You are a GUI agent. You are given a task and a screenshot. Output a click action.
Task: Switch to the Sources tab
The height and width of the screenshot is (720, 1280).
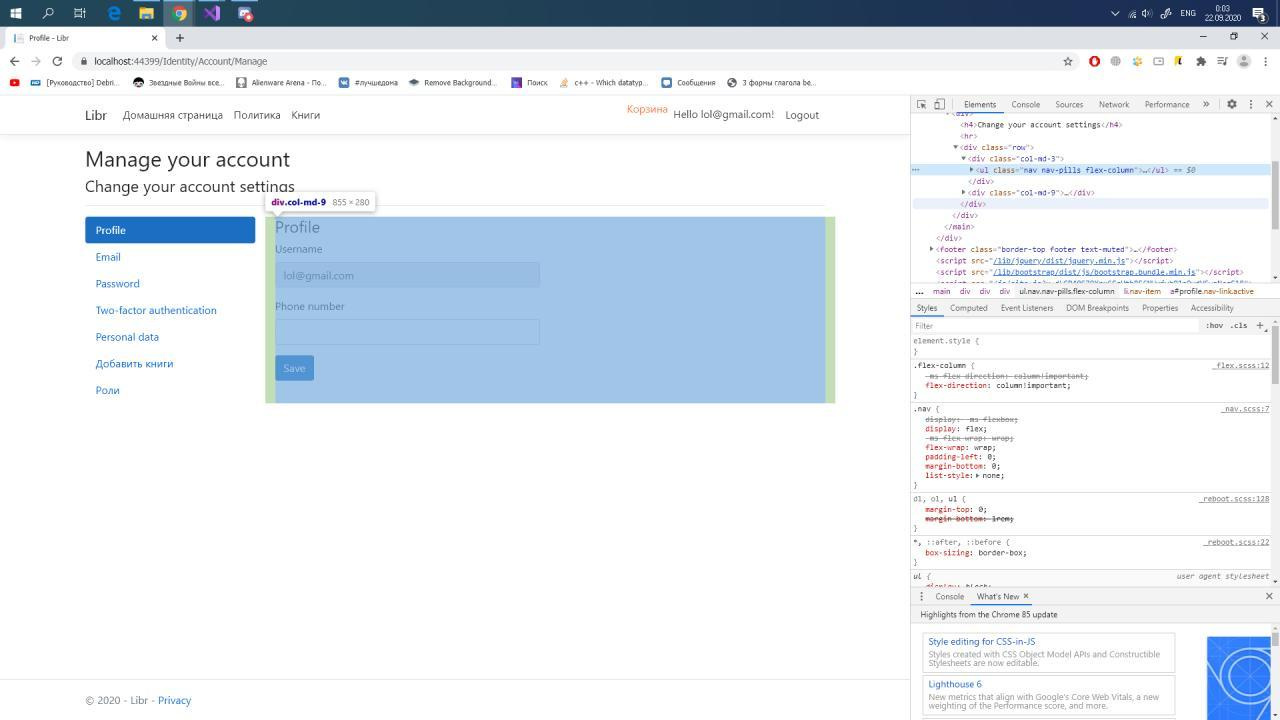(1069, 104)
